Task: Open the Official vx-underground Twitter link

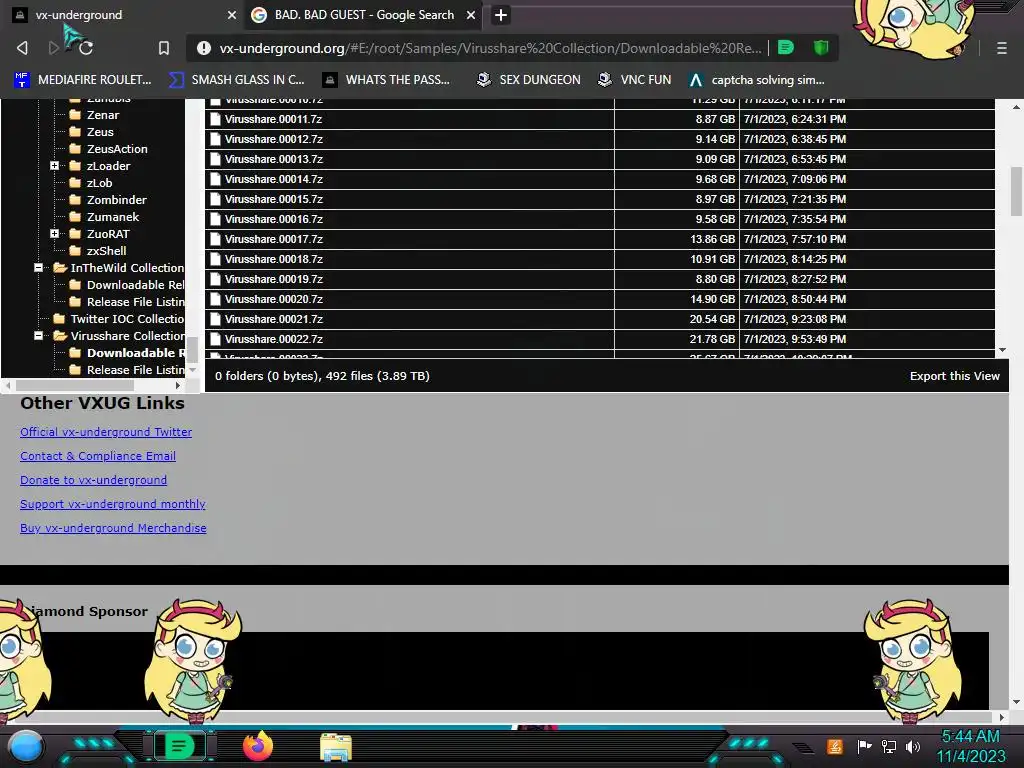Action: tap(106, 432)
